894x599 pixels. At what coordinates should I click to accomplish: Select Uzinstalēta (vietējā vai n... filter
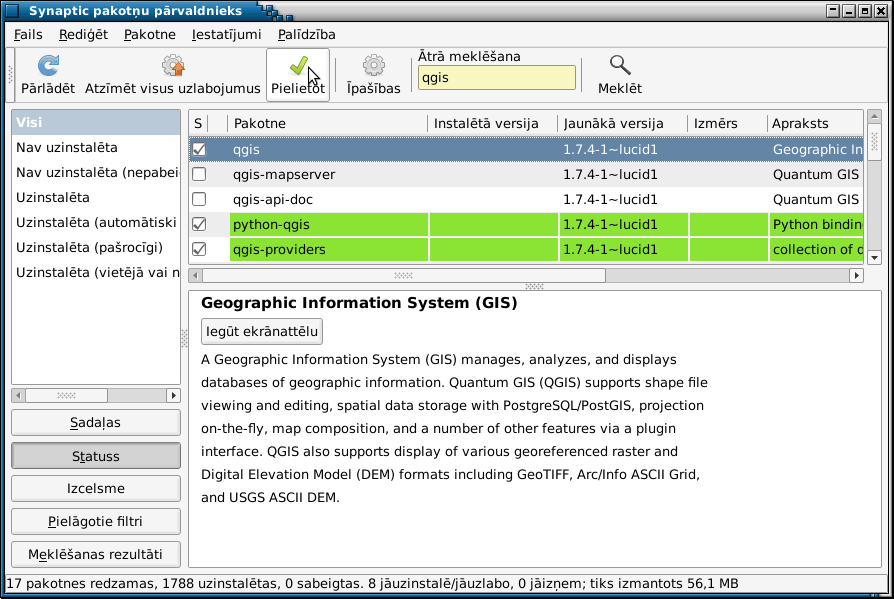pyautogui.click(x=96, y=273)
